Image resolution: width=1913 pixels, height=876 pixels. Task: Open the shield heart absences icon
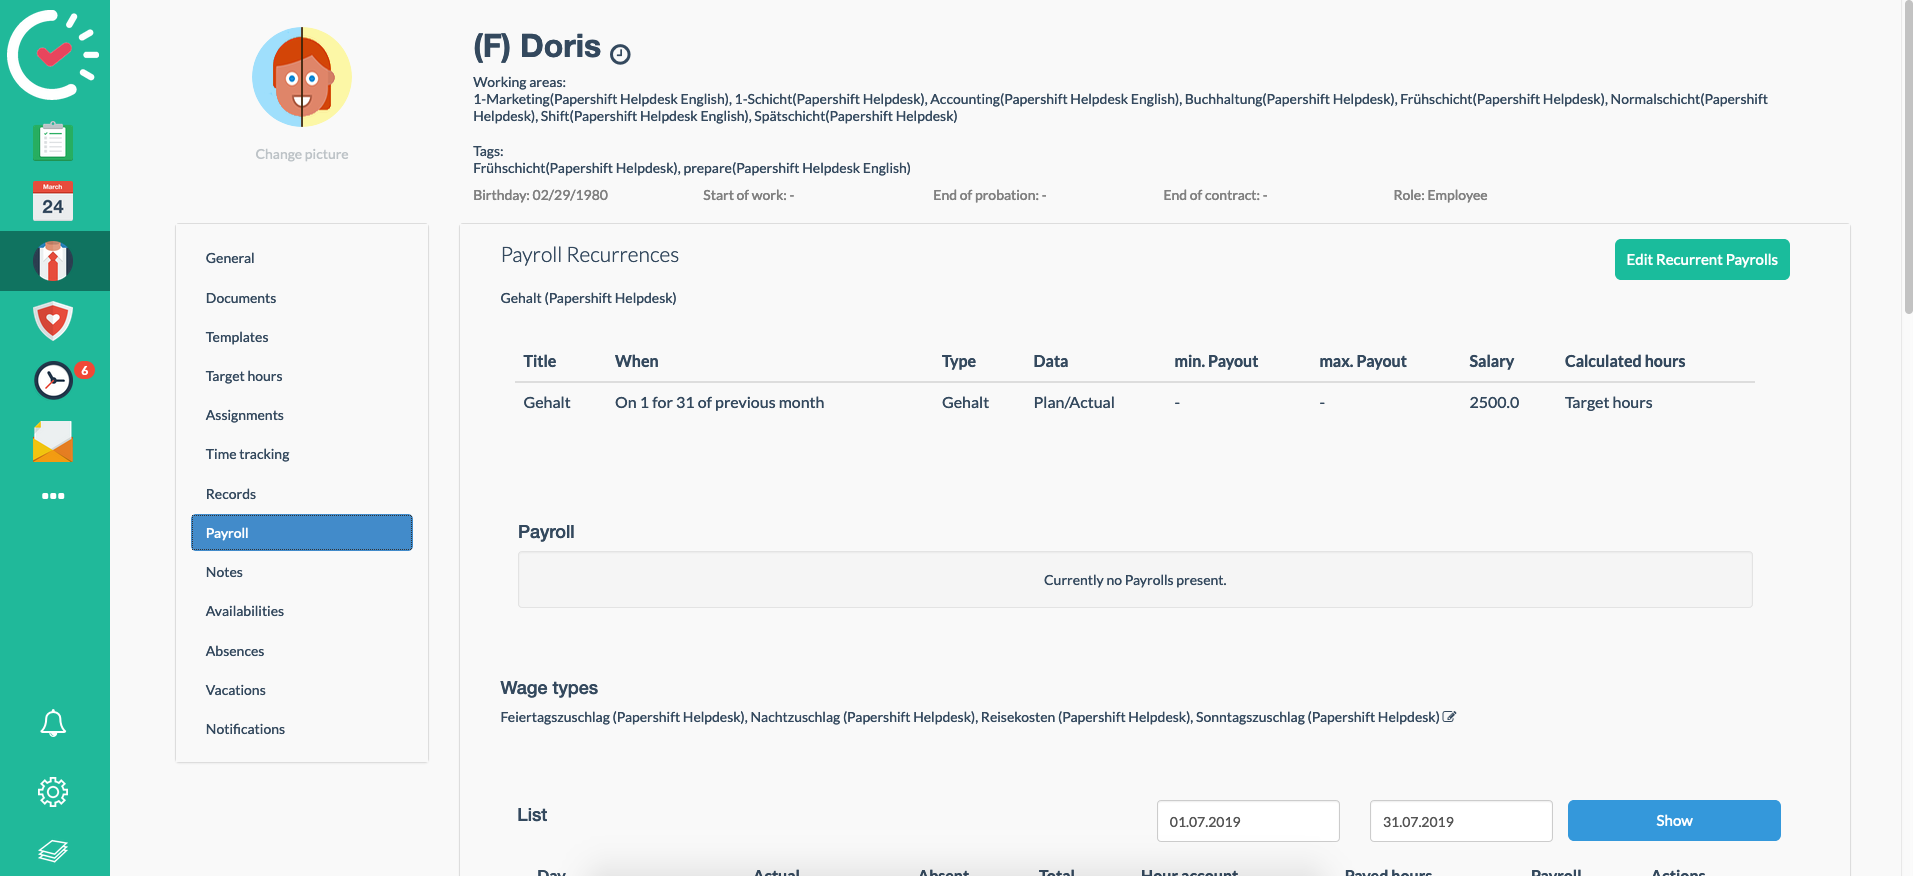[53, 321]
